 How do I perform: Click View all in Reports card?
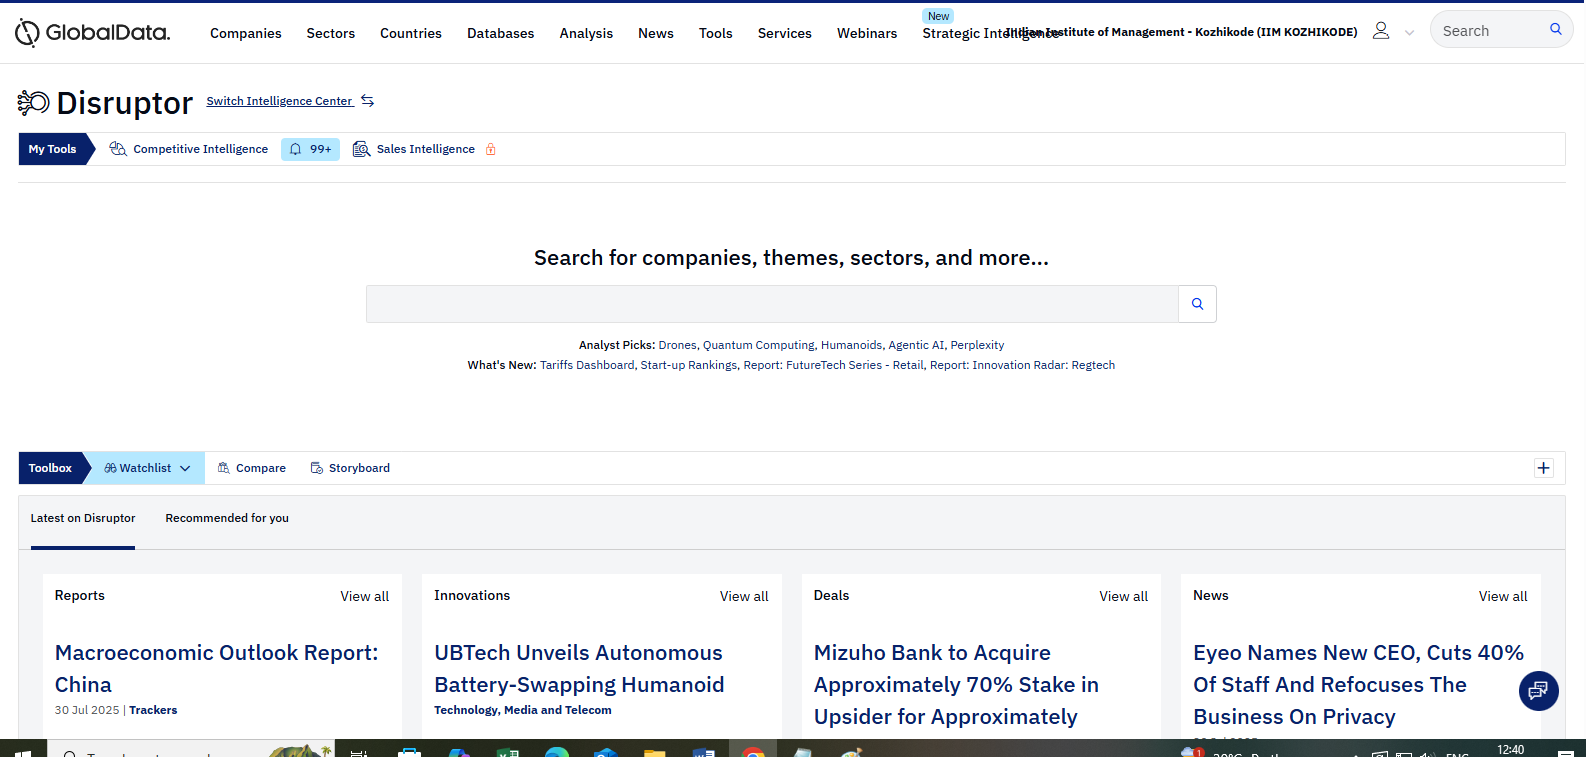[364, 596]
